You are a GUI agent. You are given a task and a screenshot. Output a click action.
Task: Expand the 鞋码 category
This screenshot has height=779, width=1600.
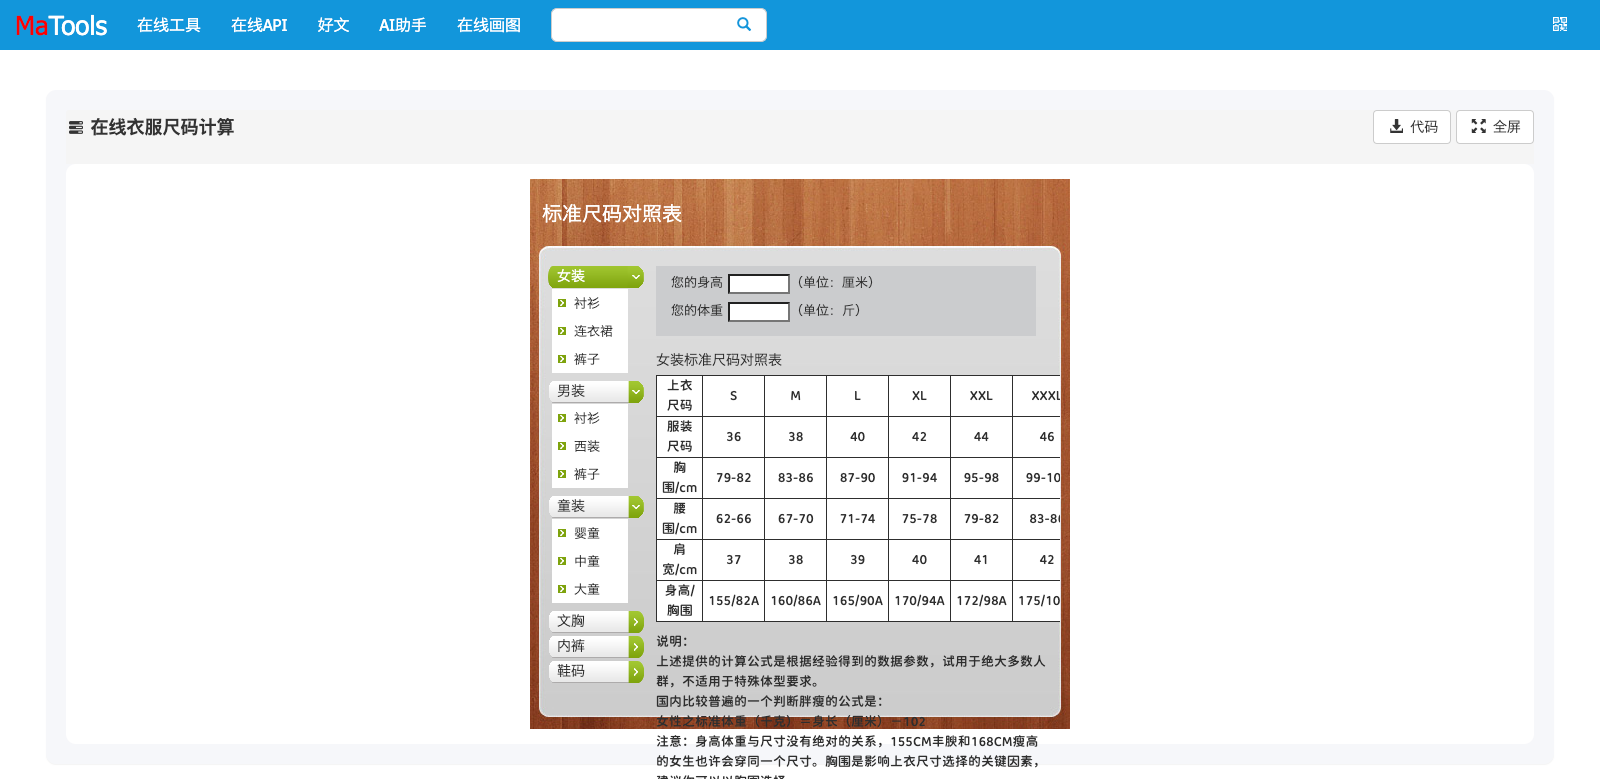click(x=635, y=672)
